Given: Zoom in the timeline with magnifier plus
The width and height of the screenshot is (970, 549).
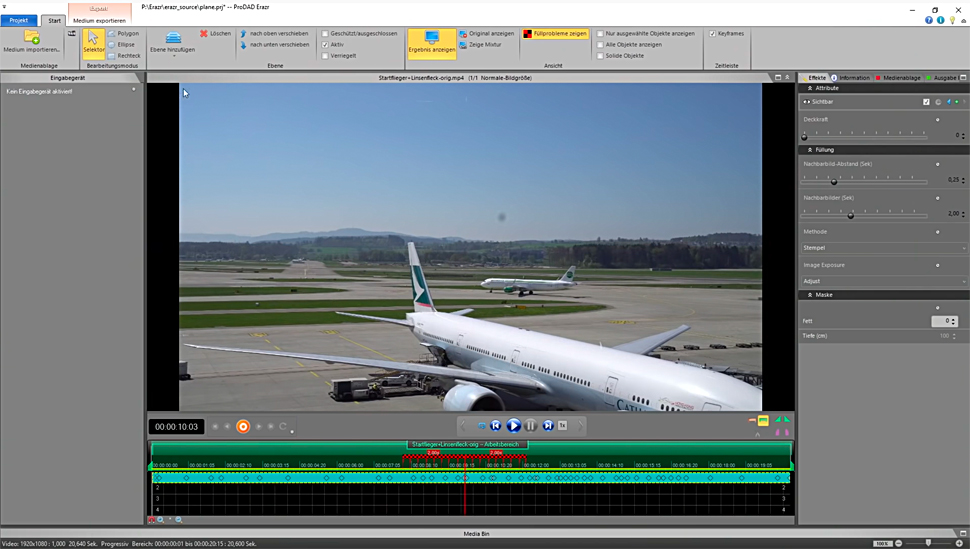Looking at the screenshot, I should tap(161, 520).
